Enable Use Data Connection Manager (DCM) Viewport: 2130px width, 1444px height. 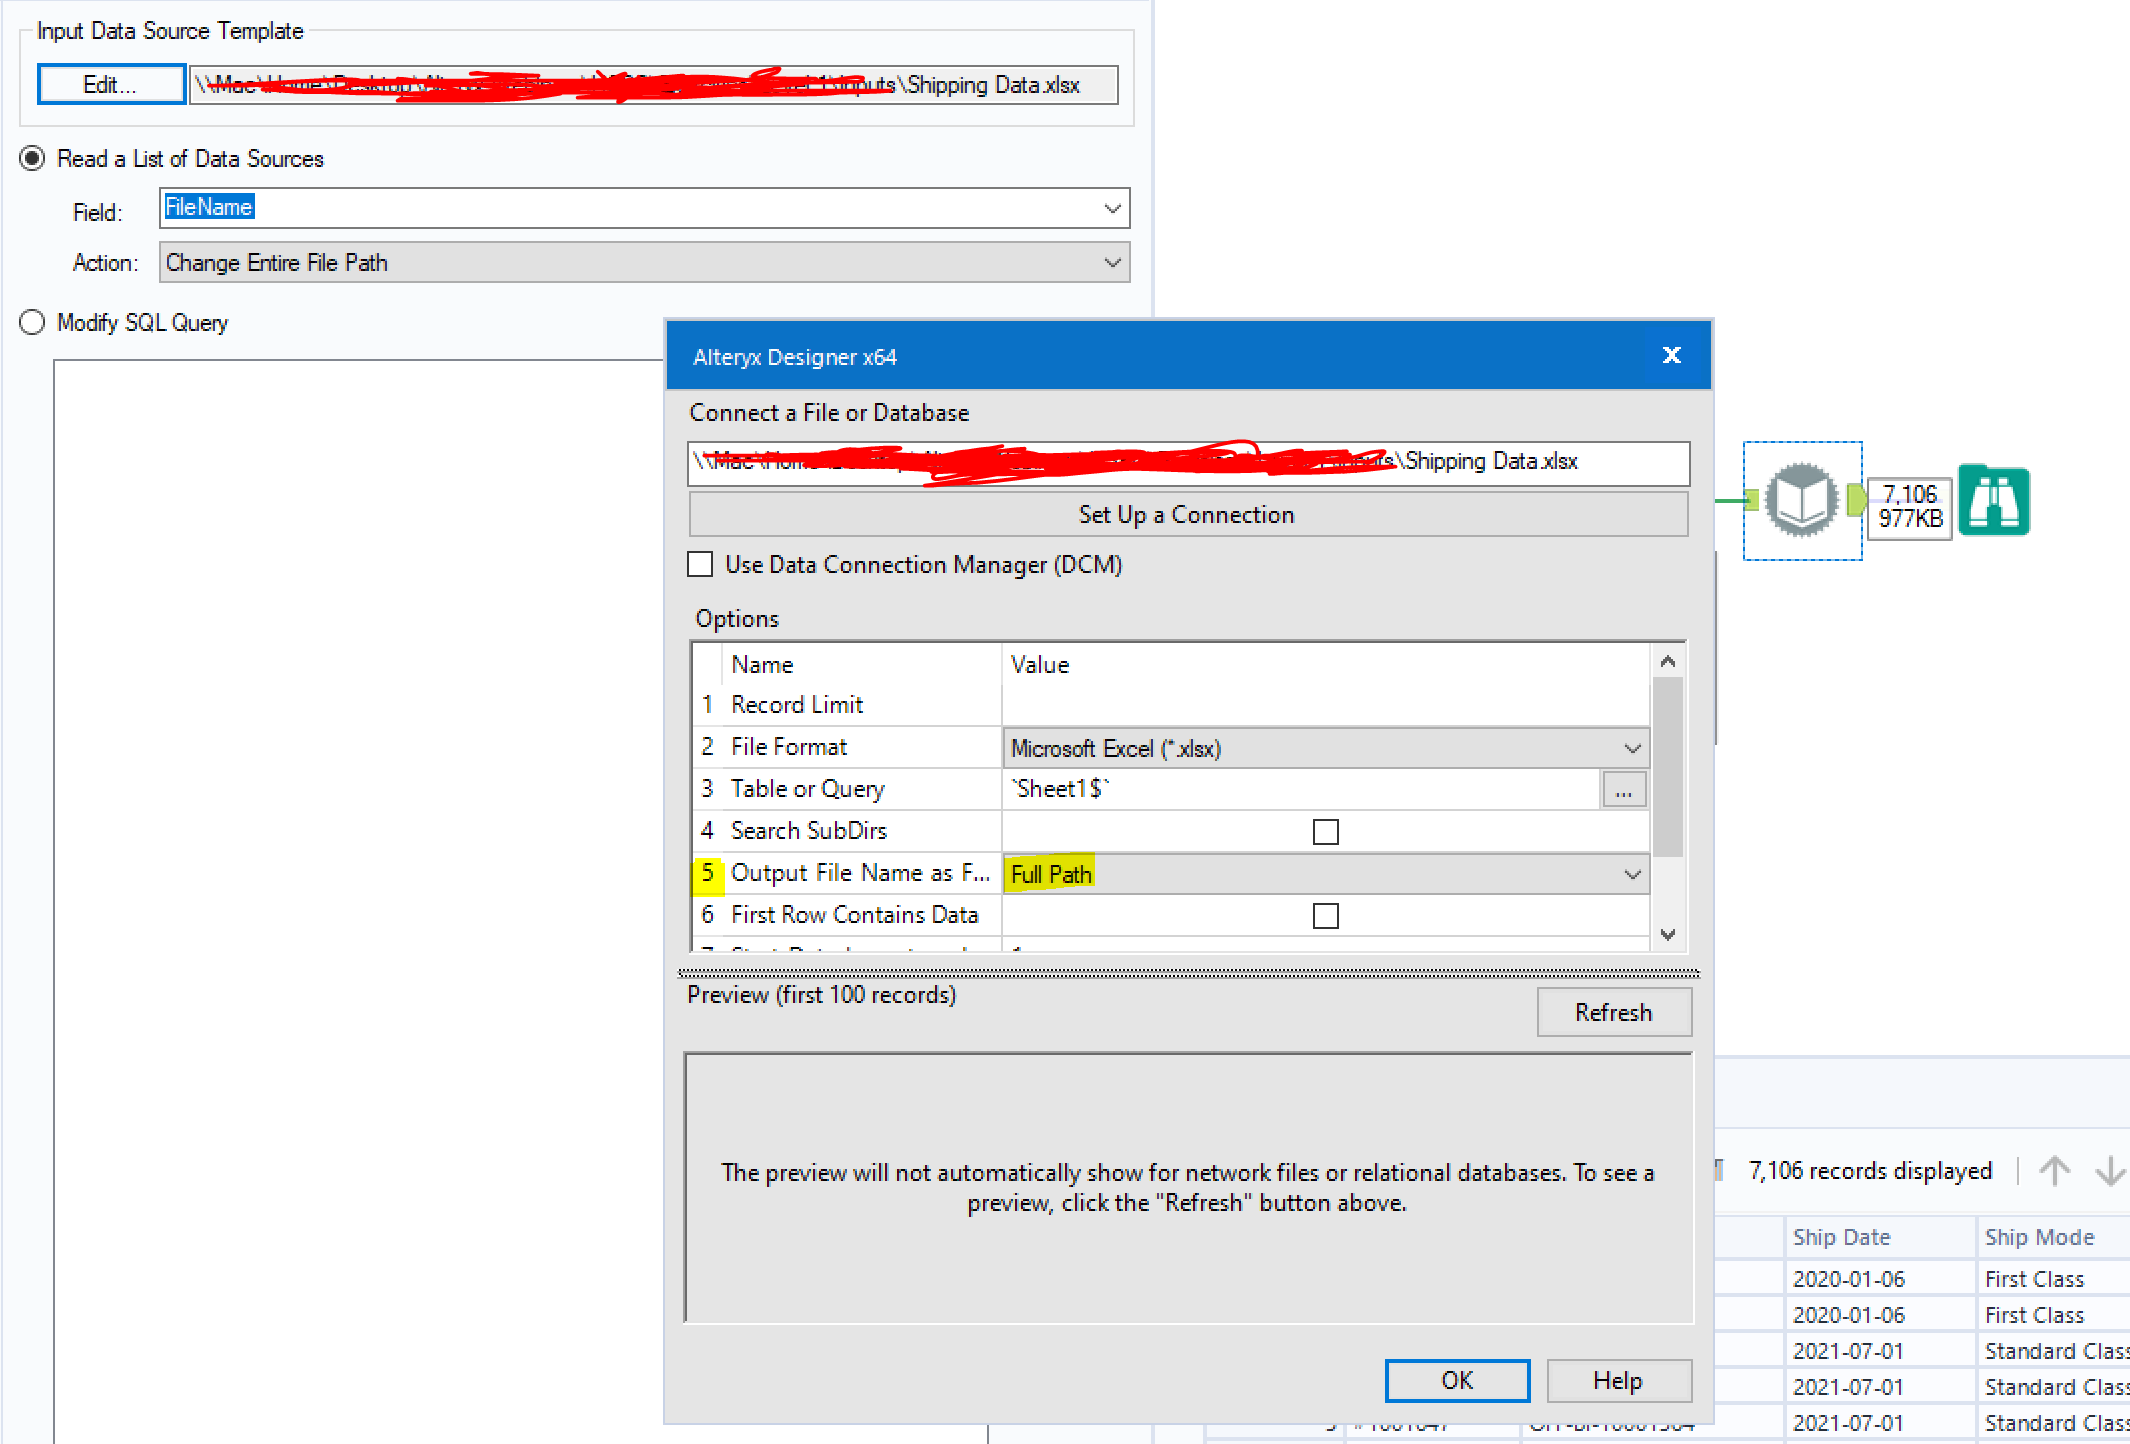tap(700, 564)
